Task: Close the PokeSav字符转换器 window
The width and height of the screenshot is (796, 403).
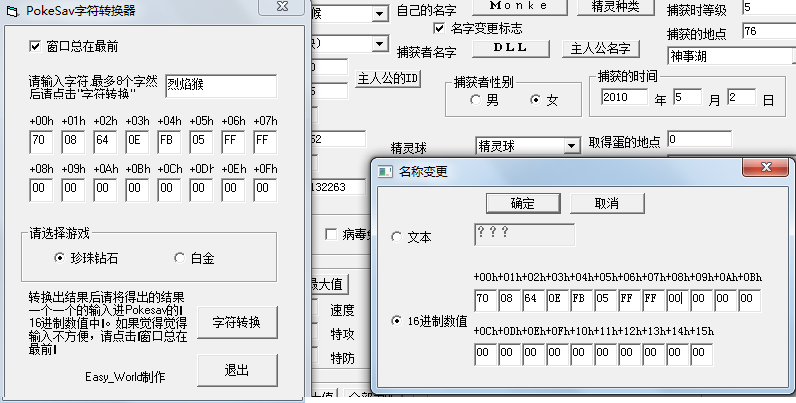Action: 283,7
